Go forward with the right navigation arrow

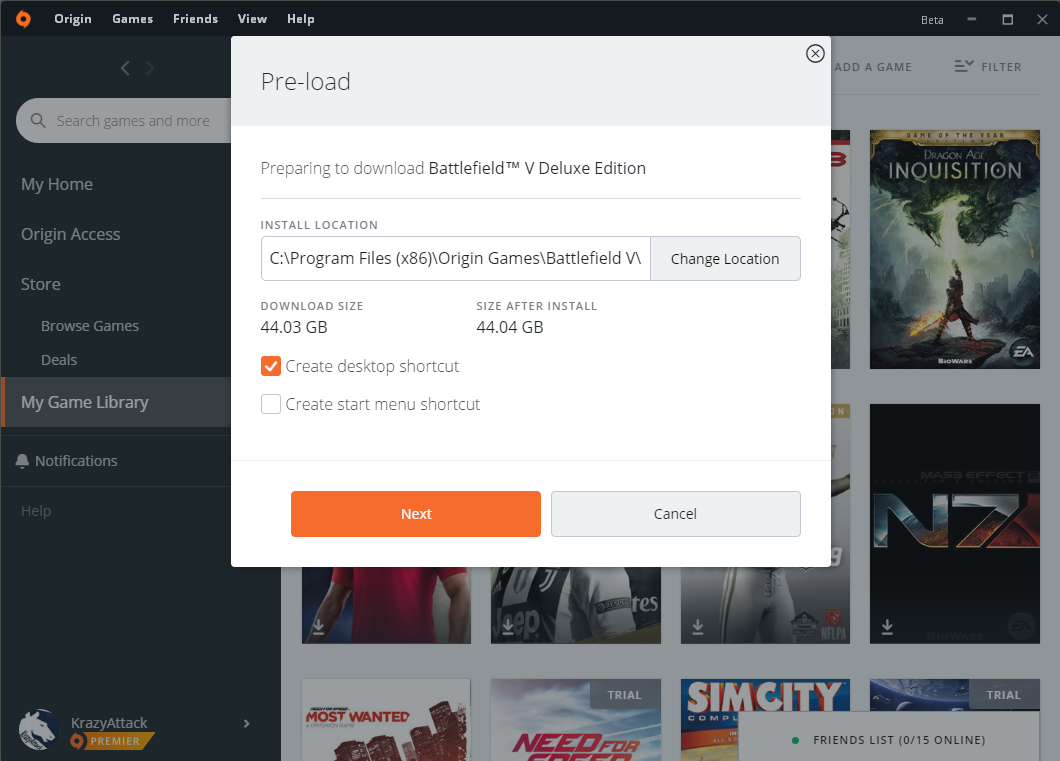click(150, 68)
